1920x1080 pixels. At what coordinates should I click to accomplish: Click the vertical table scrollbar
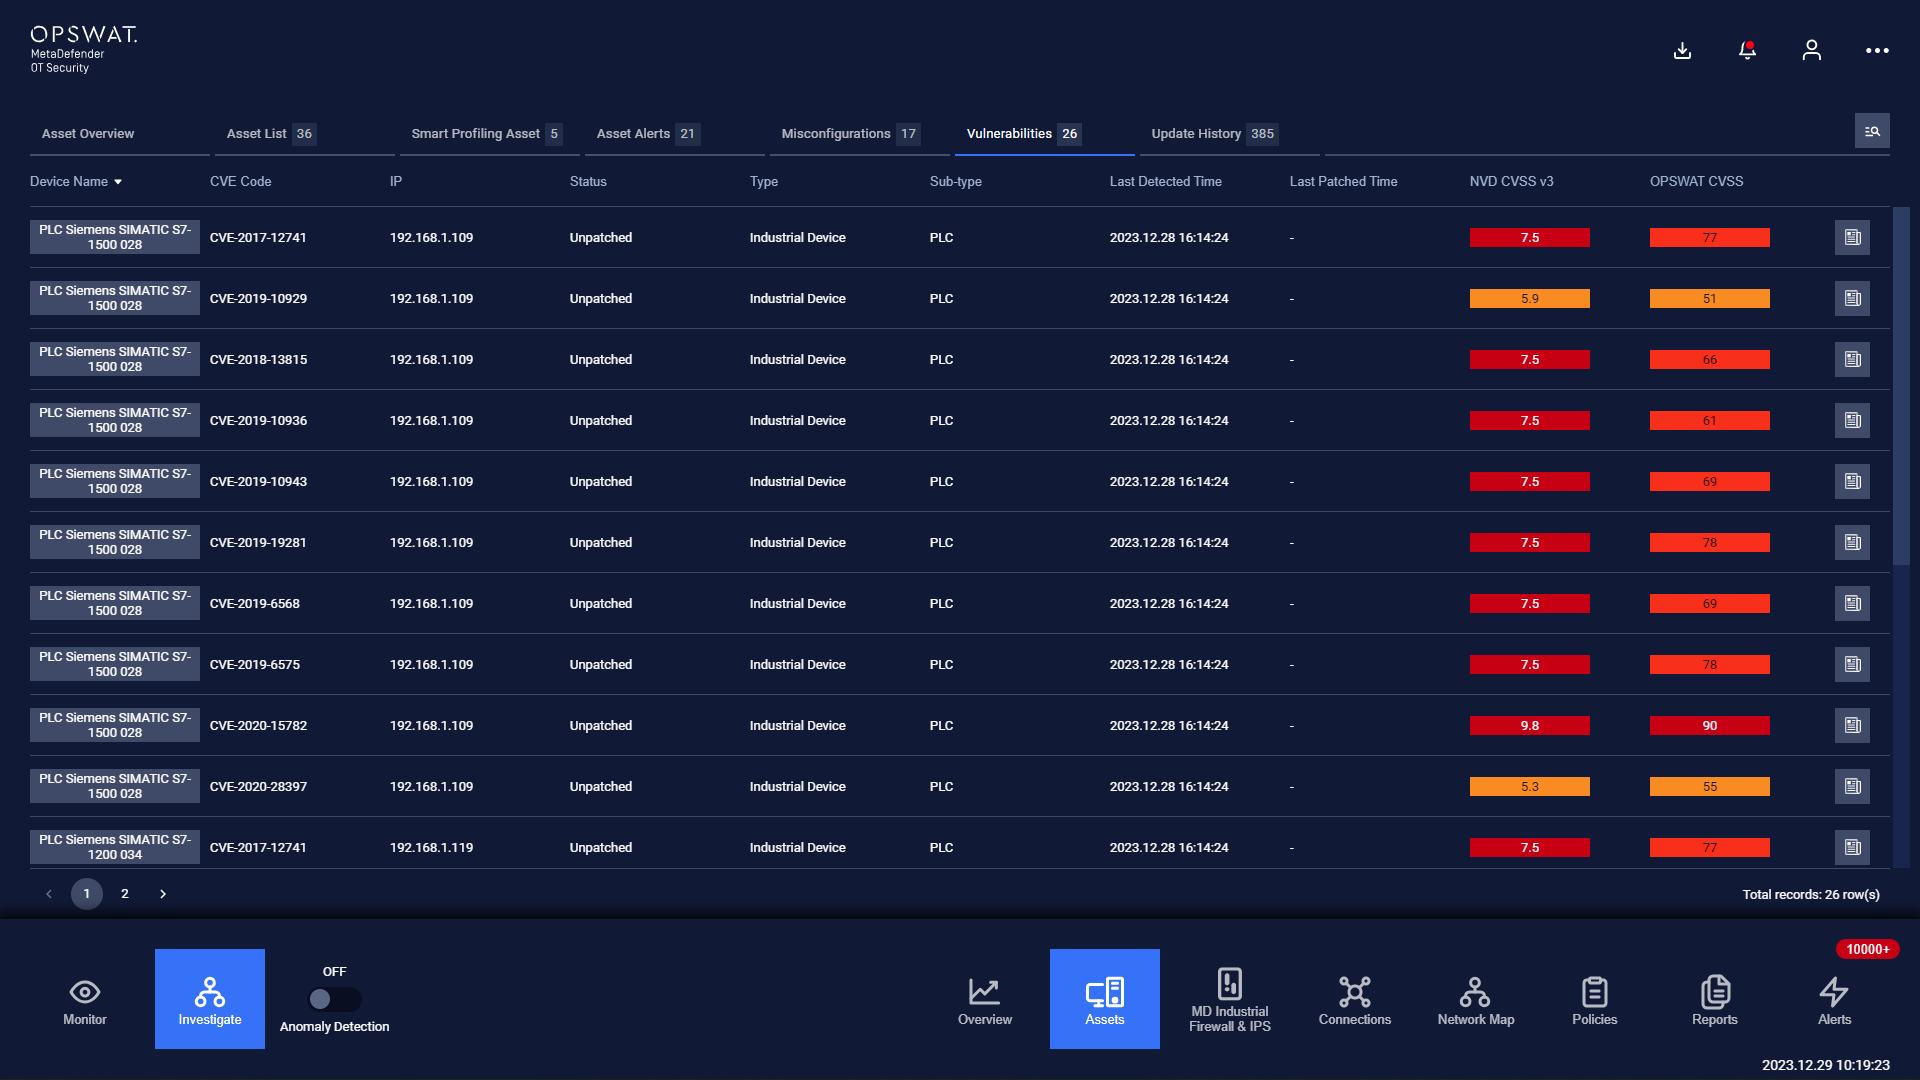1901,387
